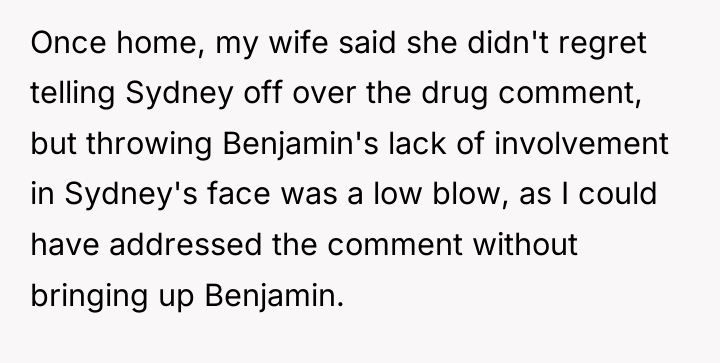Click the word "regret" in the paragraph
The image size is (720, 363).
pyautogui.click(x=602, y=45)
